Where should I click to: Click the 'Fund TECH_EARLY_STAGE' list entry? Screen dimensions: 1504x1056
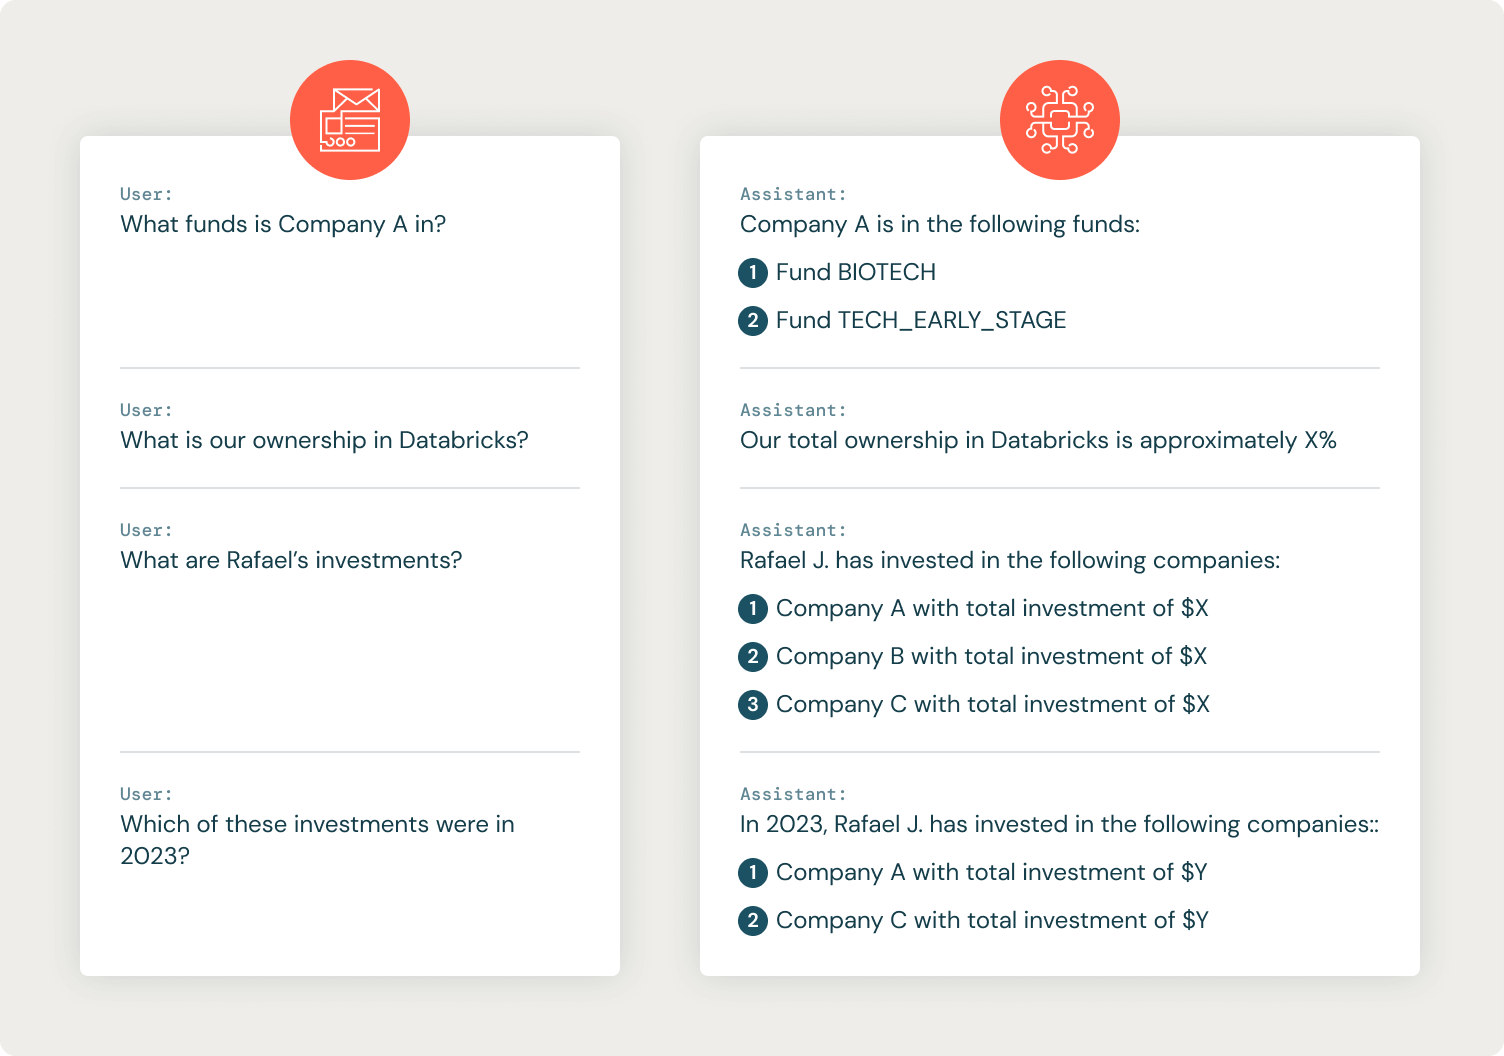[921, 320]
